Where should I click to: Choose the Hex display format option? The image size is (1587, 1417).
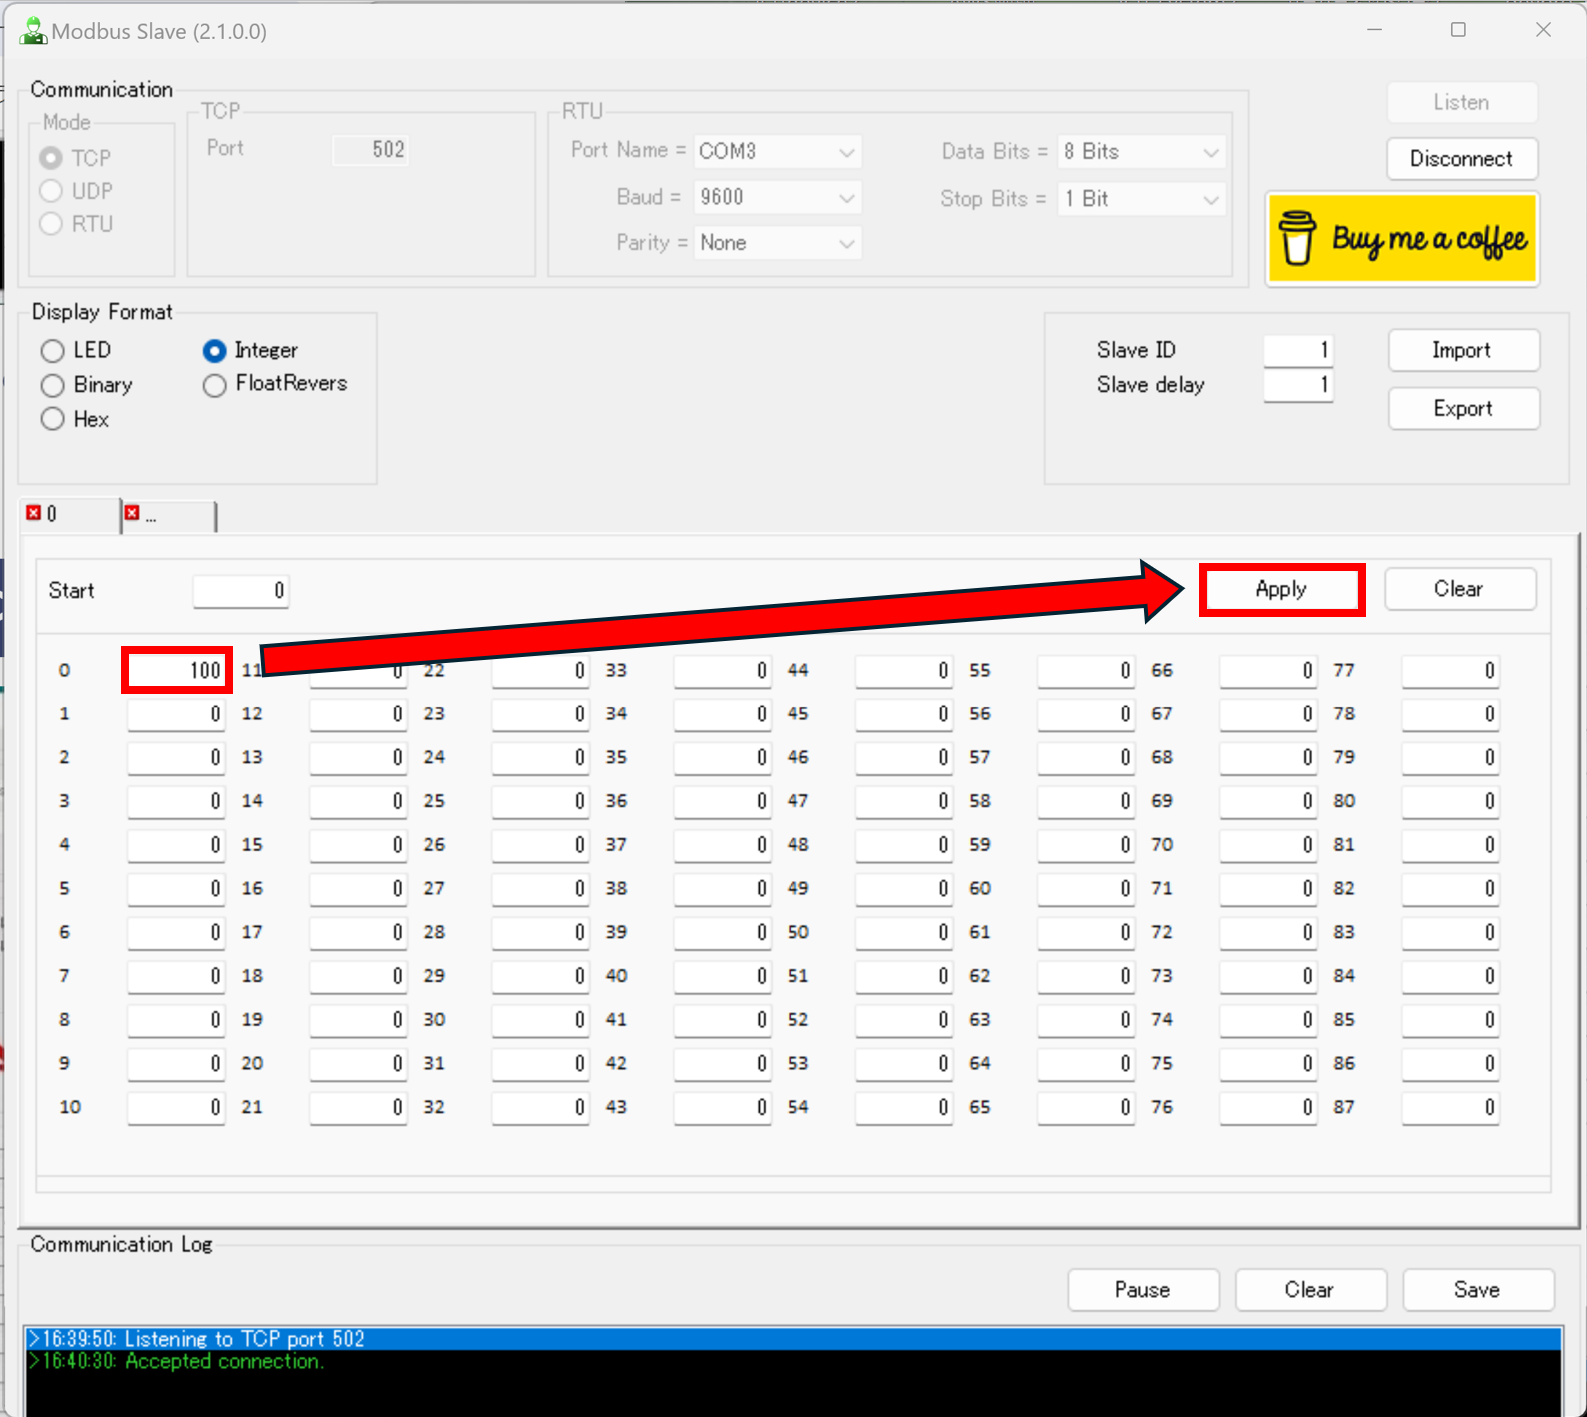click(x=53, y=419)
